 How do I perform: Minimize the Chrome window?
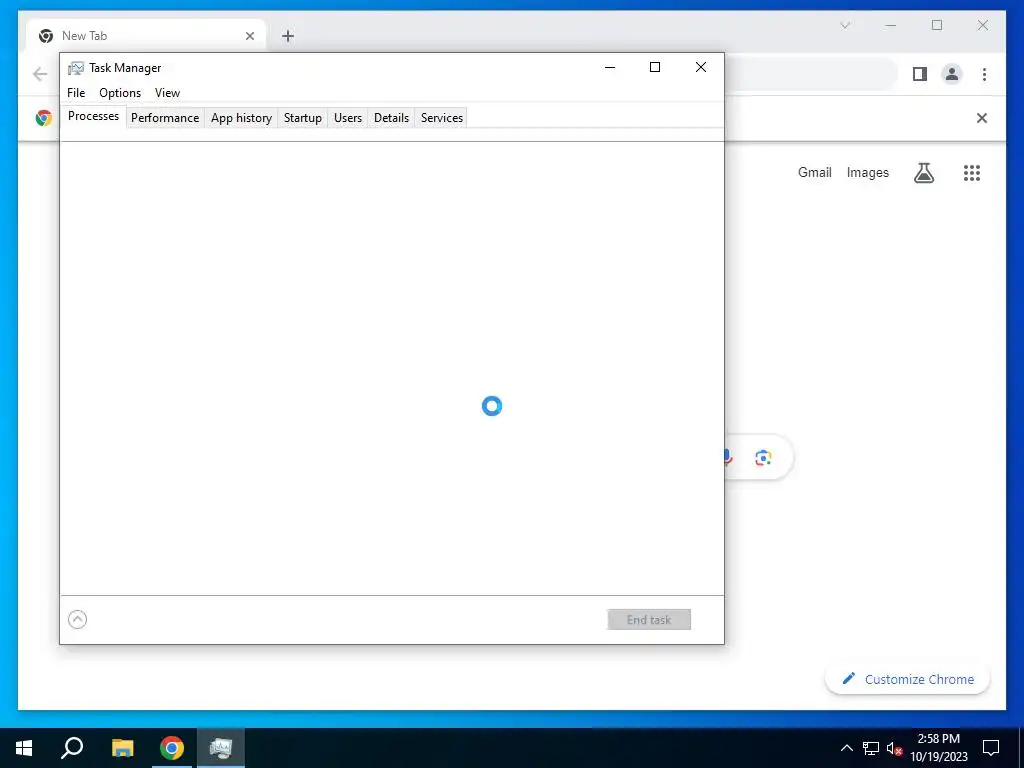(891, 25)
